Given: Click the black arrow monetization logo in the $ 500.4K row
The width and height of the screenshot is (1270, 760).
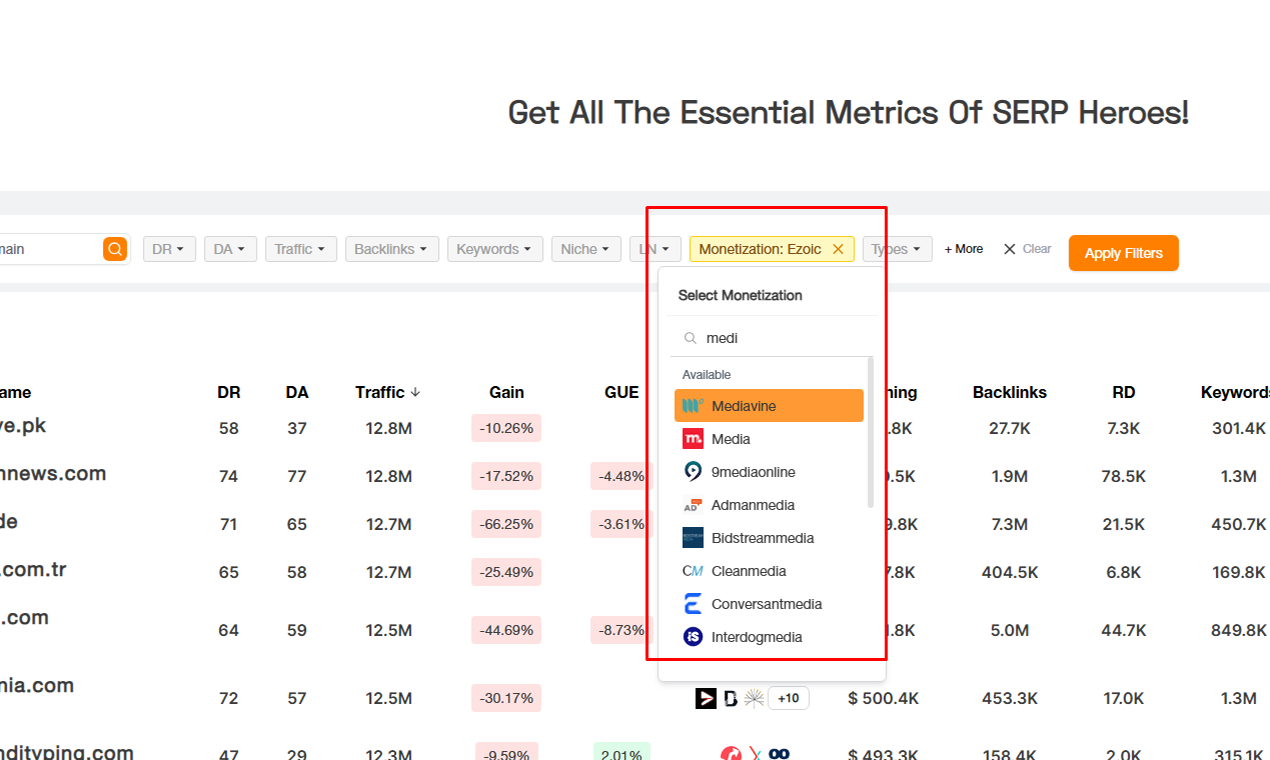Looking at the screenshot, I should tap(706, 698).
